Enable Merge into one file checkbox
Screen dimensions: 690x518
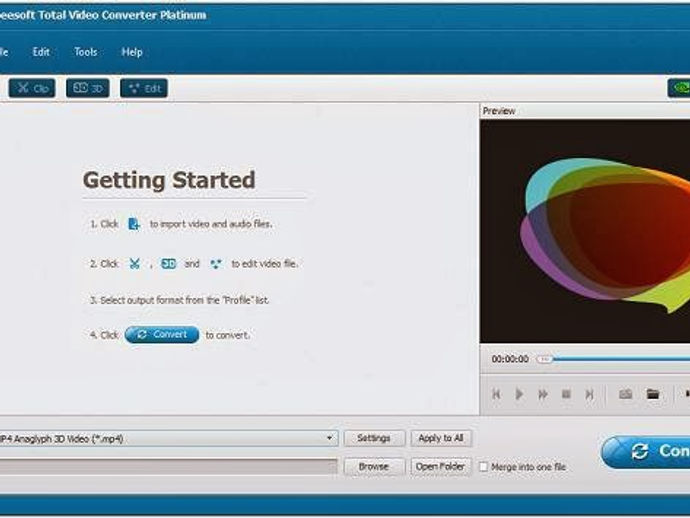click(x=483, y=467)
